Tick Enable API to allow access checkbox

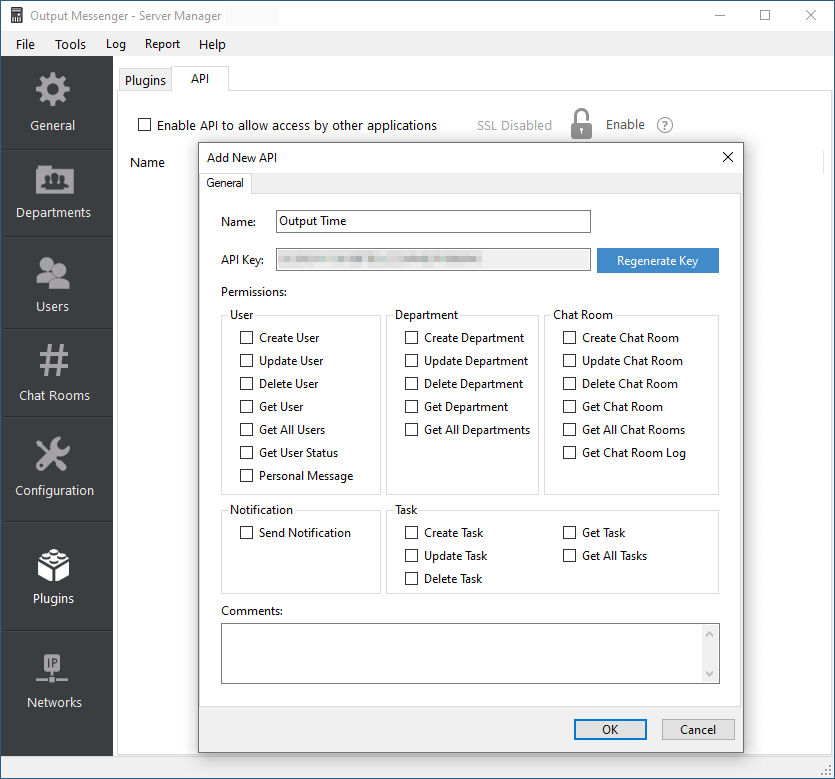[x=144, y=125]
